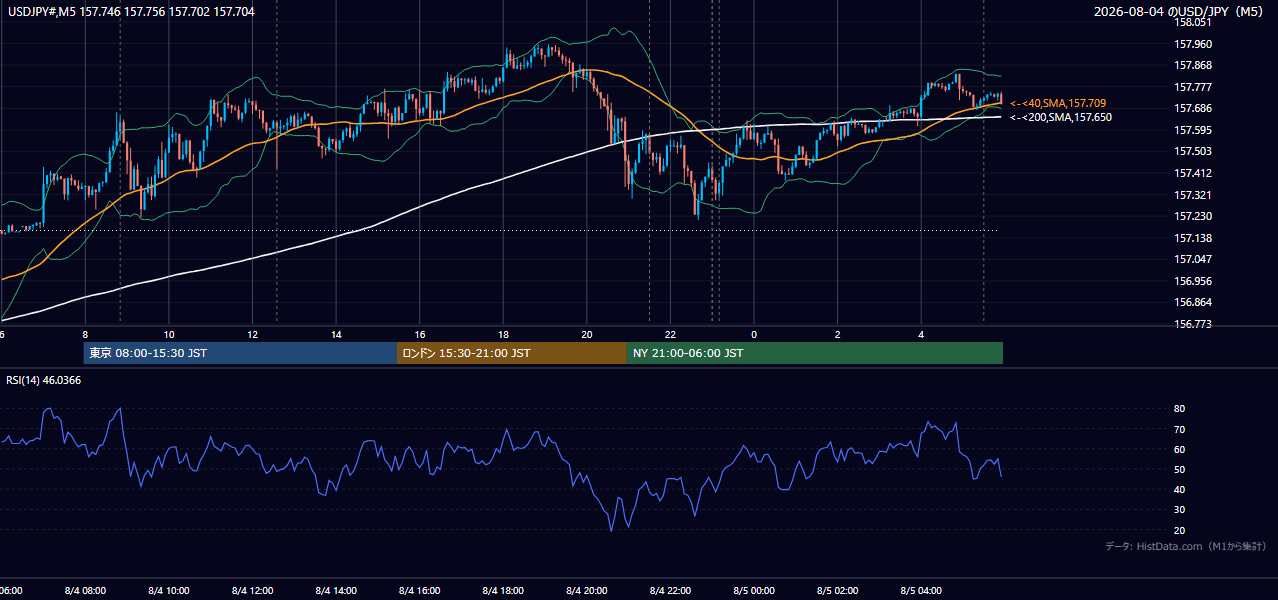
Task: Click bottom time label 8/5 04:00
Action: 922,591
